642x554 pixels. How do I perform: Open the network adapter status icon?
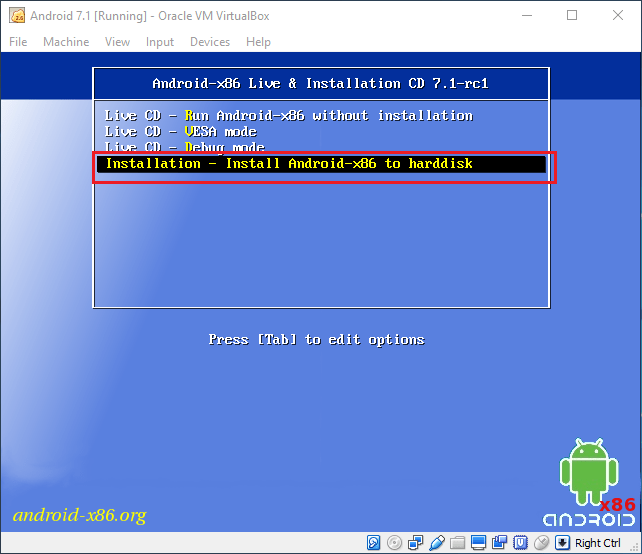coord(415,543)
